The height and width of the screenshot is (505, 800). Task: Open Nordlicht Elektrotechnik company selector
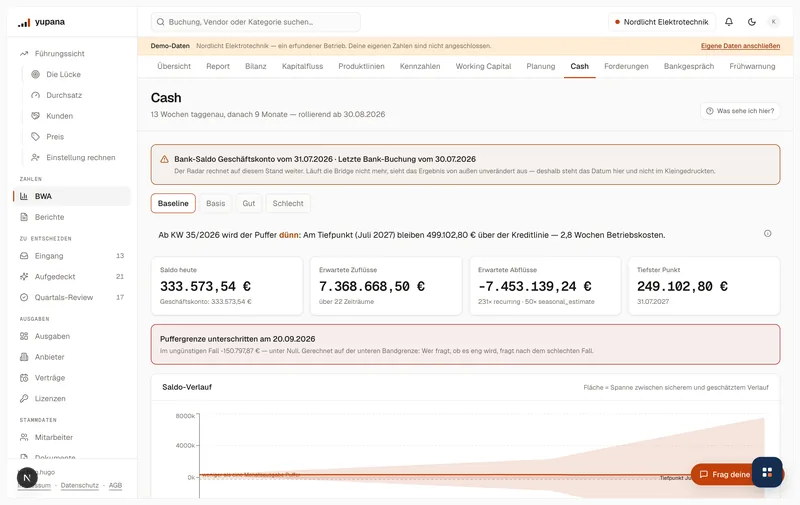(x=662, y=22)
